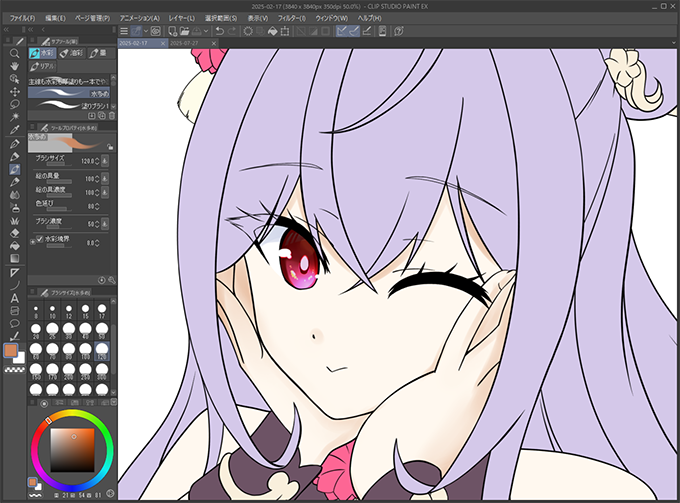Click the Fill bucket command bar icon

272,31
